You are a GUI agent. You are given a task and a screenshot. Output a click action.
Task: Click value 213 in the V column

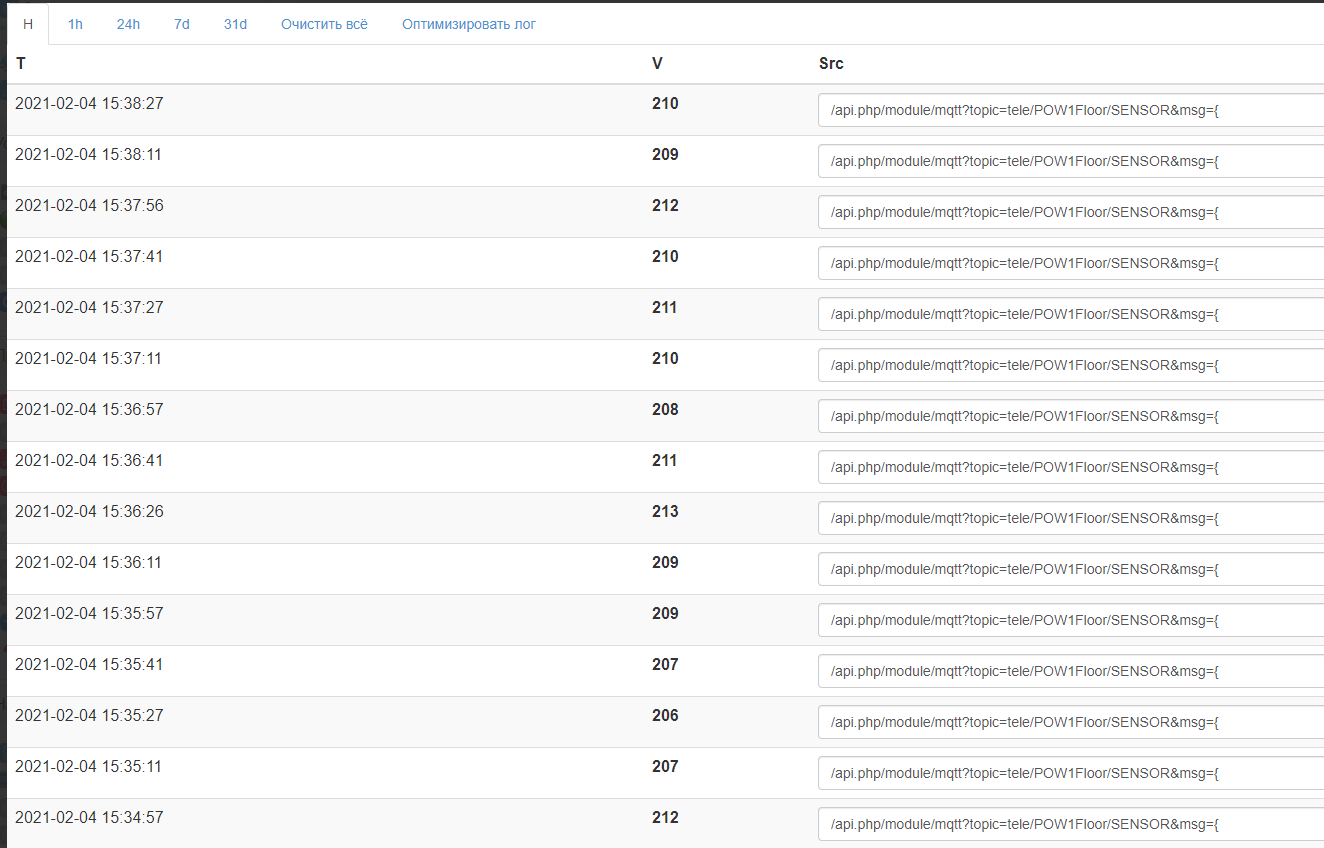coord(665,512)
